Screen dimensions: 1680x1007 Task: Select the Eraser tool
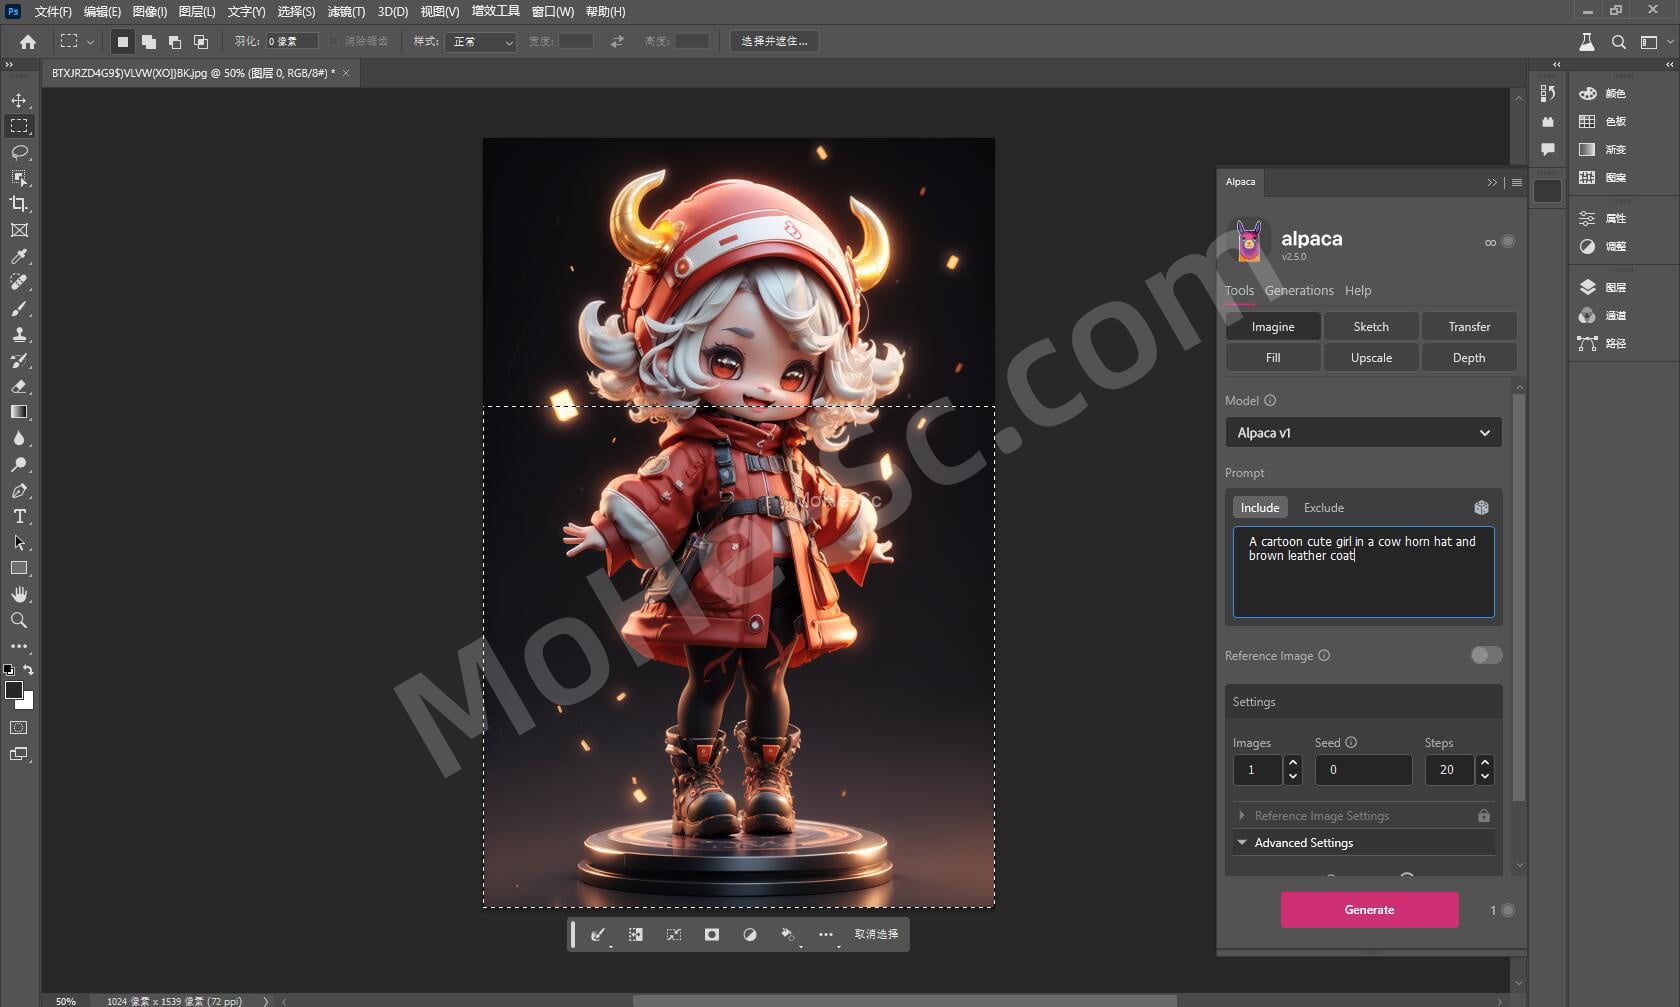(x=19, y=387)
